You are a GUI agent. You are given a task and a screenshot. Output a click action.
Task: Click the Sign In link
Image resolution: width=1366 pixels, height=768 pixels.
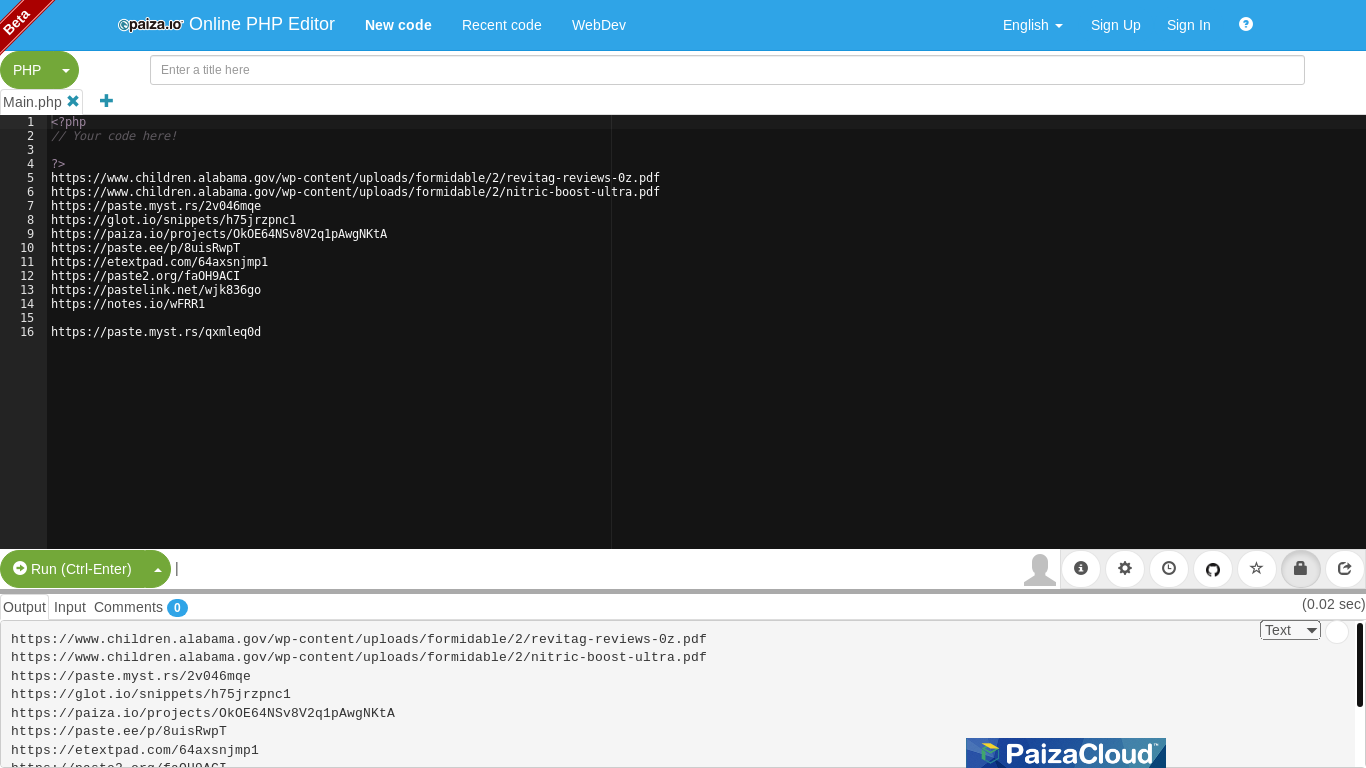[1189, 25]
